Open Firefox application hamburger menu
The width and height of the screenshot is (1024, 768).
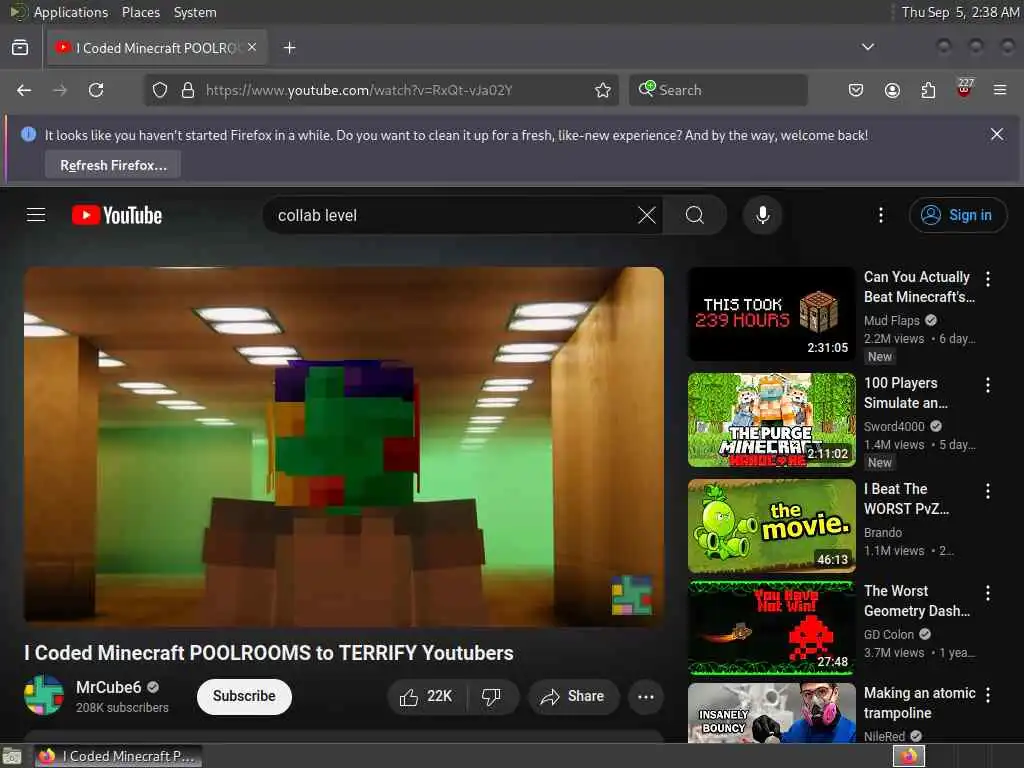point(1000,90)
